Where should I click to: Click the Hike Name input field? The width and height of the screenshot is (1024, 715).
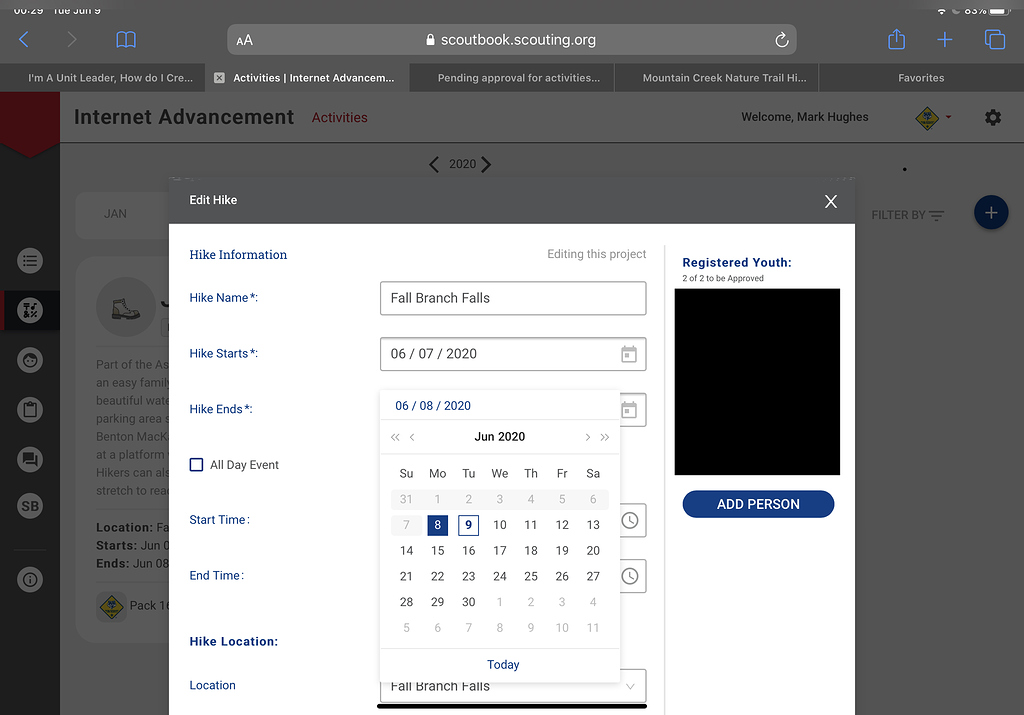(512, 298)
